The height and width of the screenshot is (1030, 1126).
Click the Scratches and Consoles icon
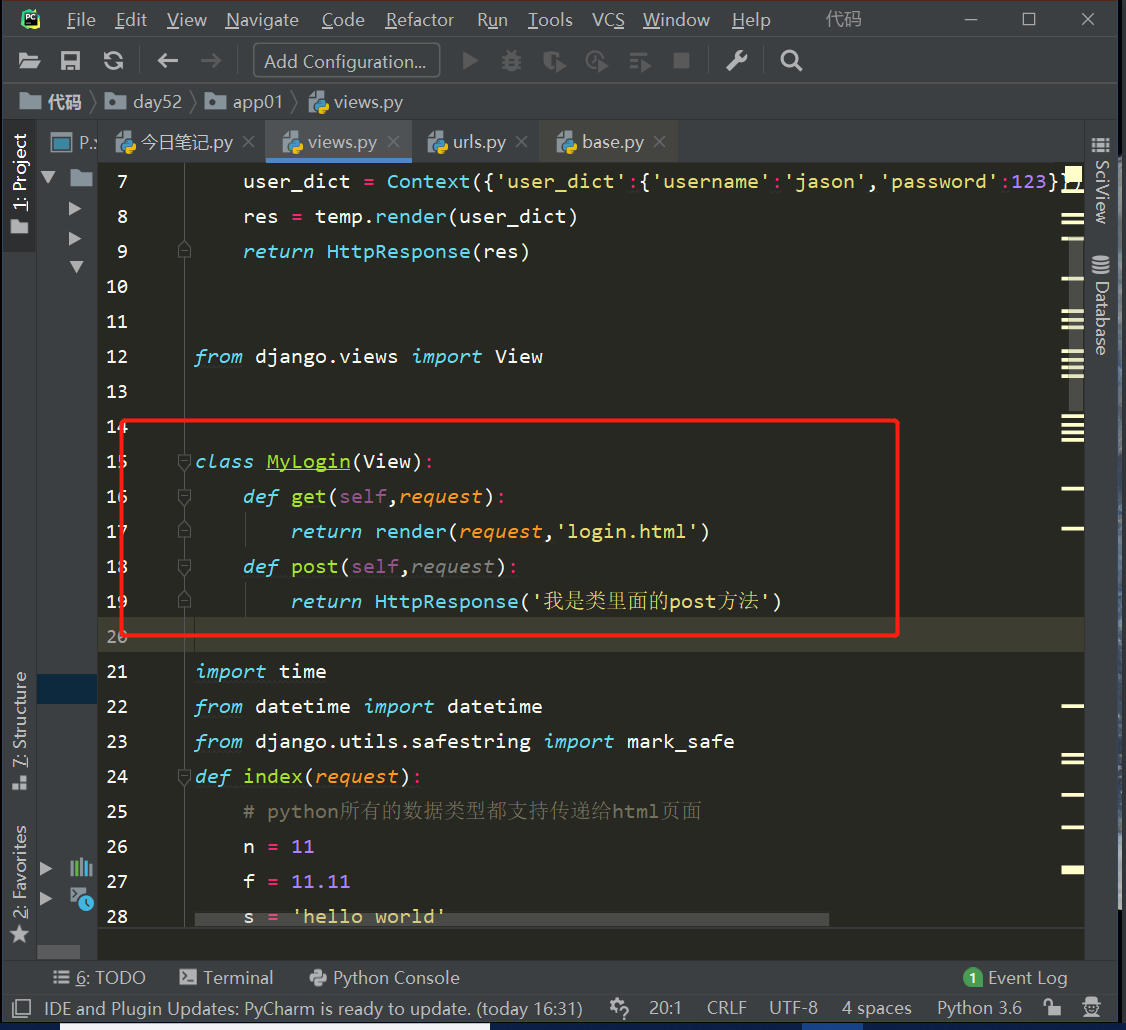81,899
